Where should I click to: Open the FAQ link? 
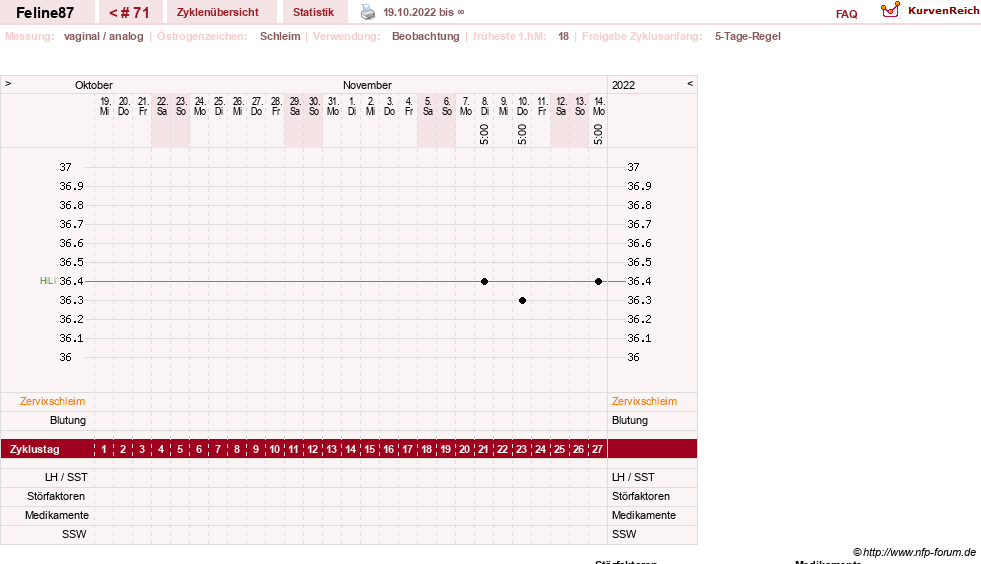point(846,14)
